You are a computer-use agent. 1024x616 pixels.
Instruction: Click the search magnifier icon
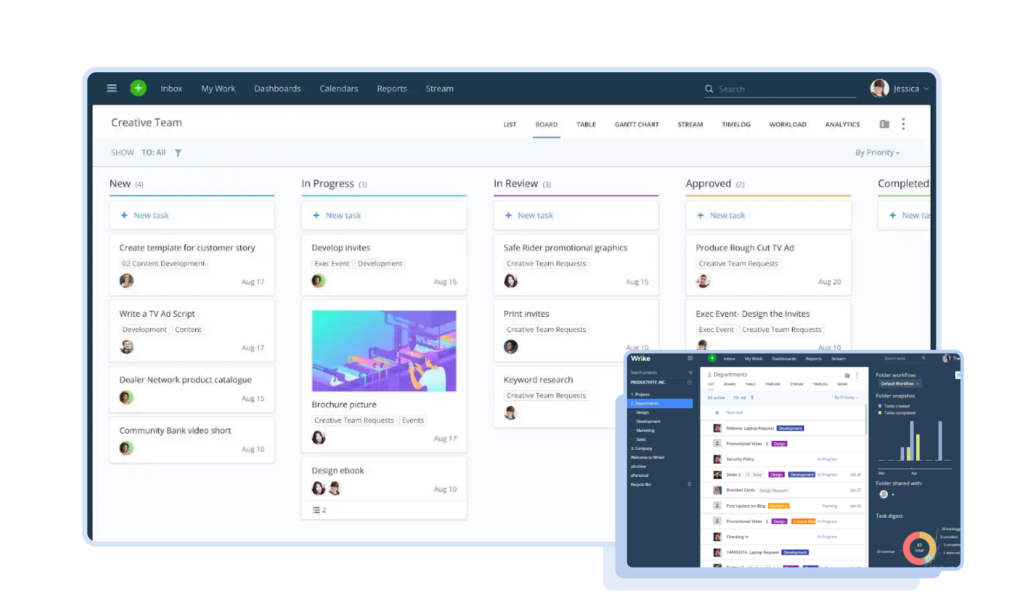click(709, 89)
